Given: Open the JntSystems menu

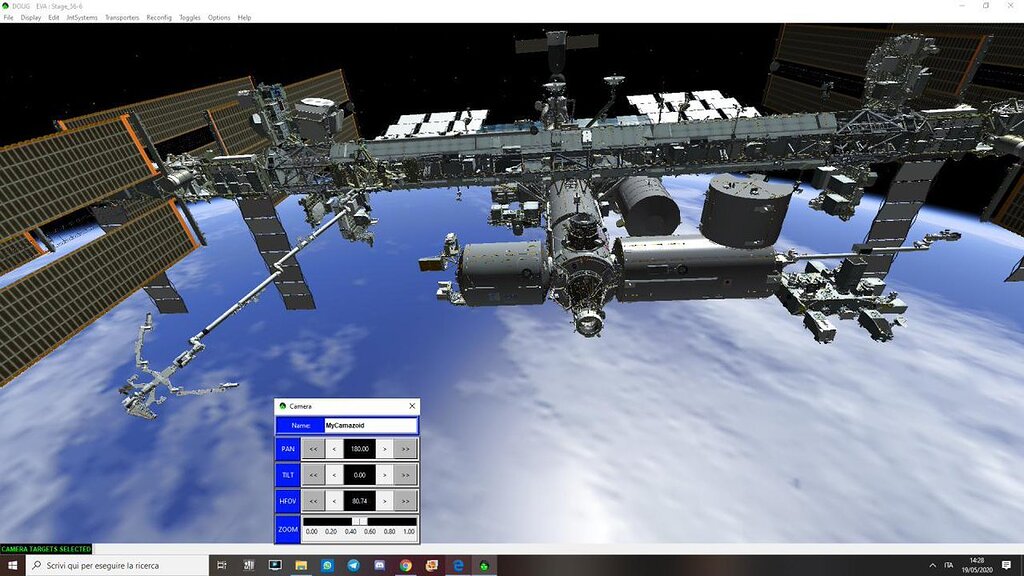Looking at the screenshot, I should tap(82, 18).
